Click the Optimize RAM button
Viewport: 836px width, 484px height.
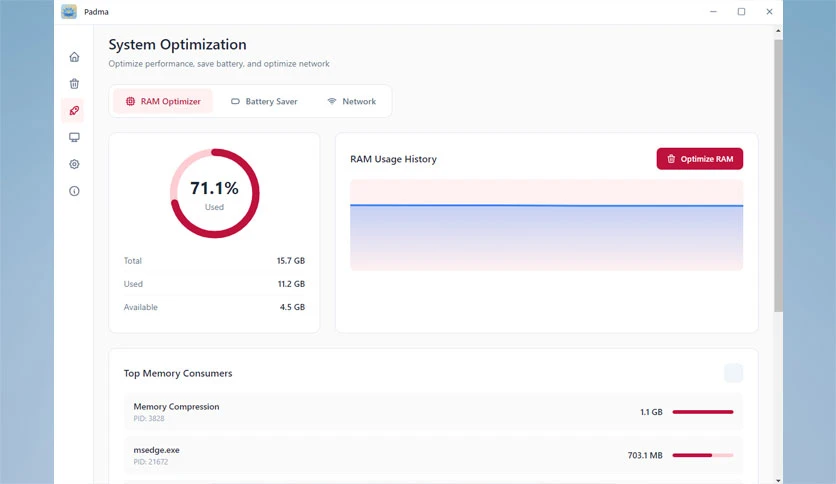(700, 159)
